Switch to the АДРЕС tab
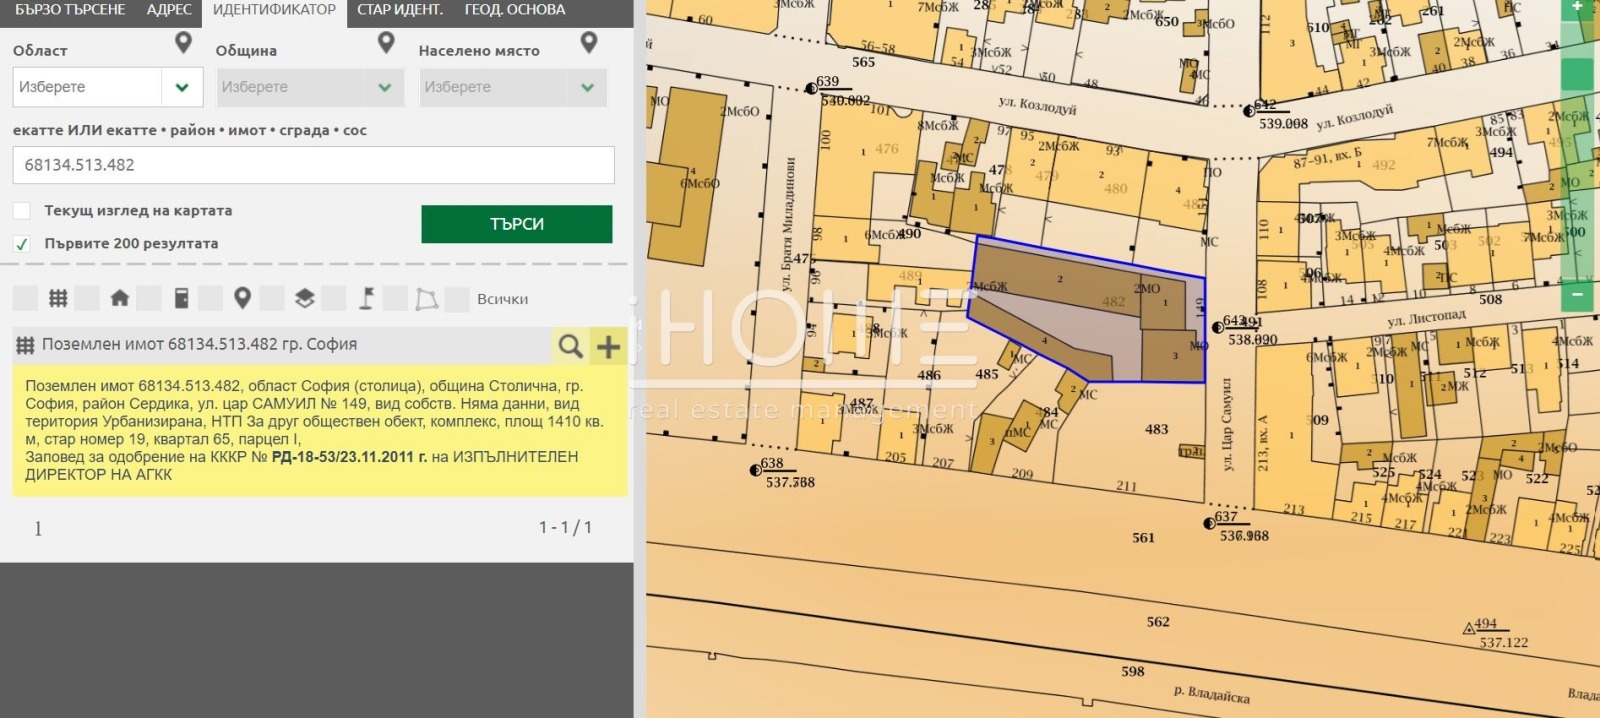 point(168,10)
